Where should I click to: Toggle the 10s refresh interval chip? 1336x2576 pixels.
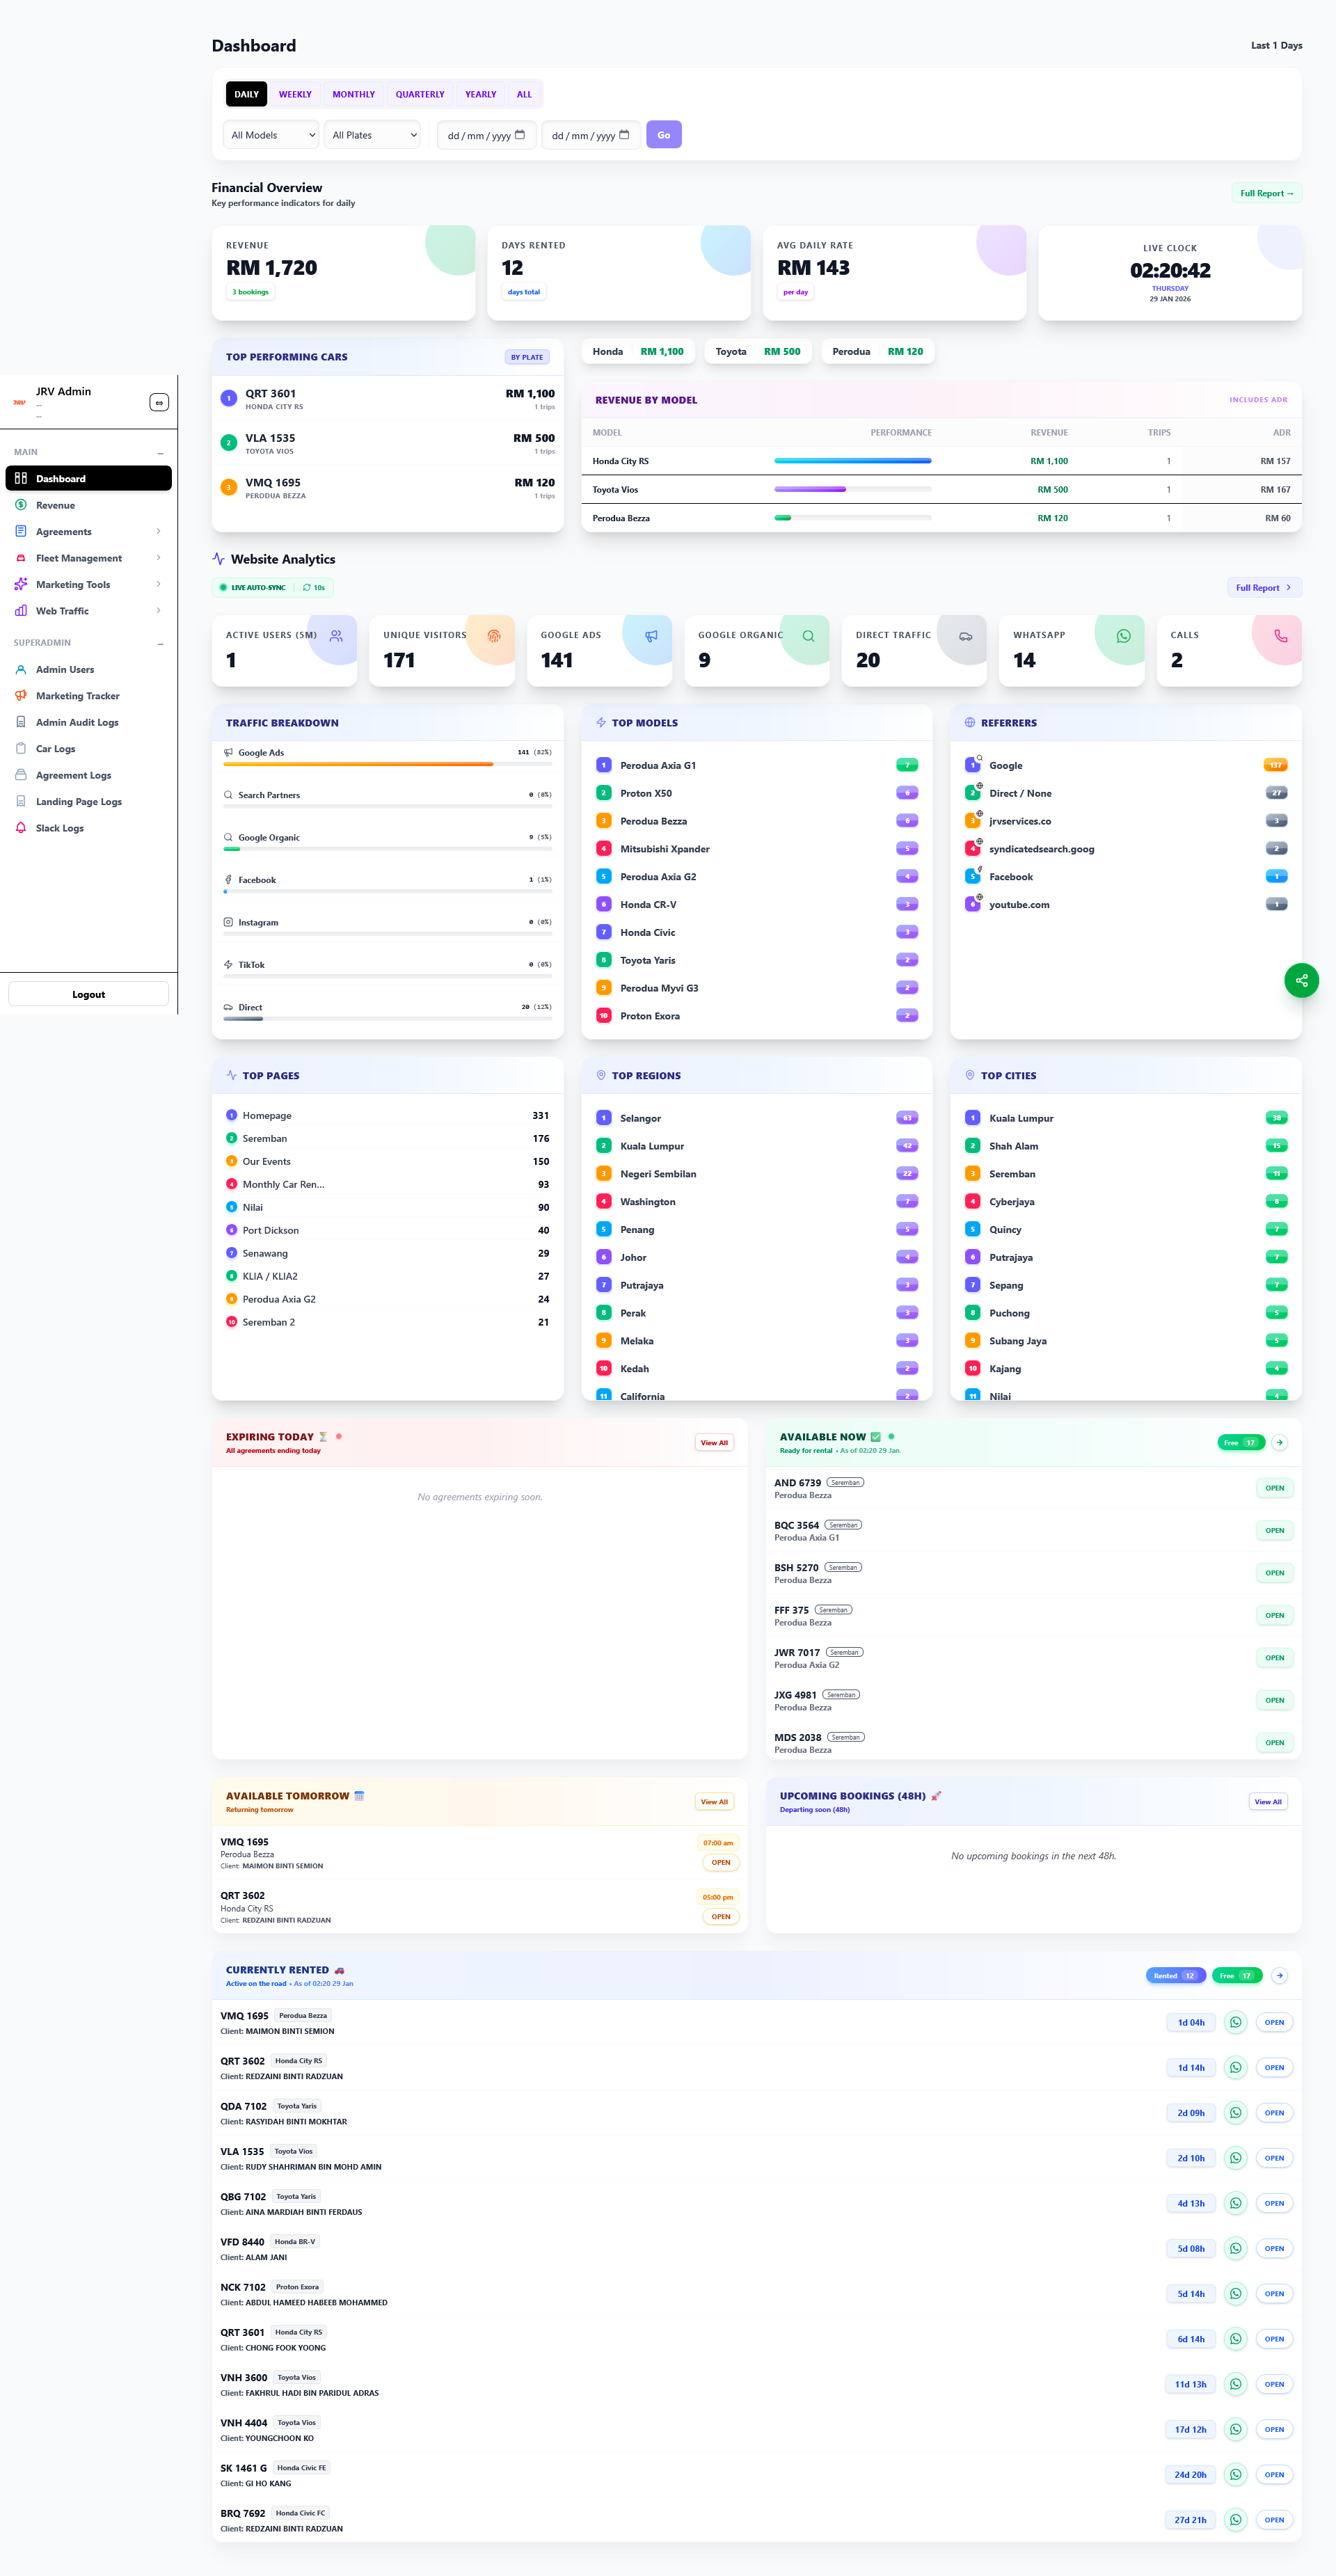pos(314,588)
